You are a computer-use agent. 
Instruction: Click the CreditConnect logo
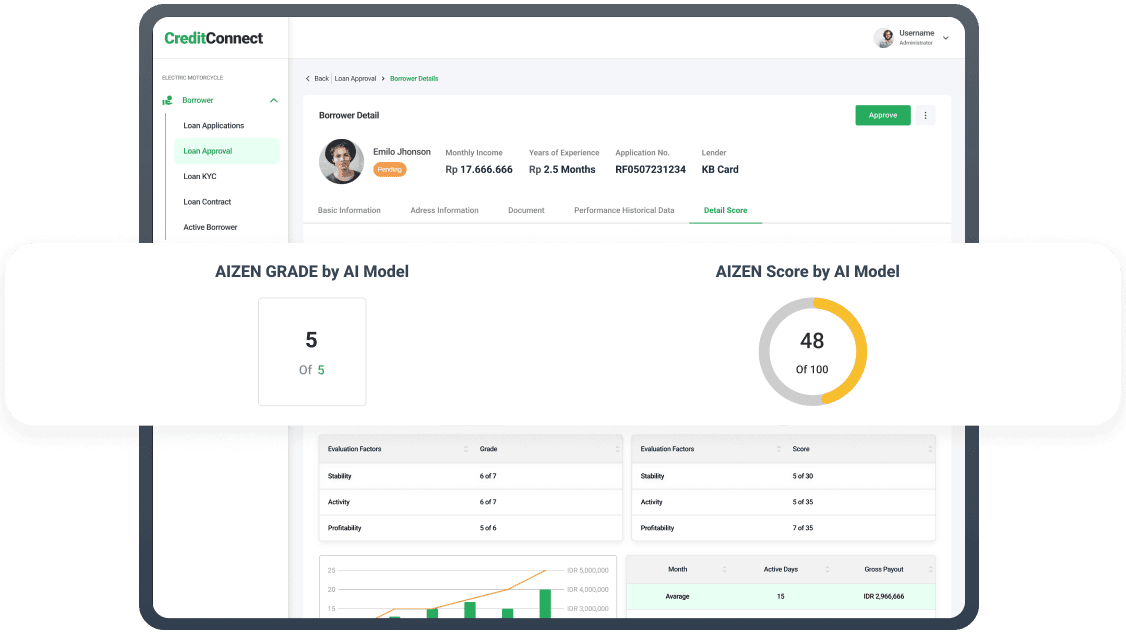[x=214, y=38]
